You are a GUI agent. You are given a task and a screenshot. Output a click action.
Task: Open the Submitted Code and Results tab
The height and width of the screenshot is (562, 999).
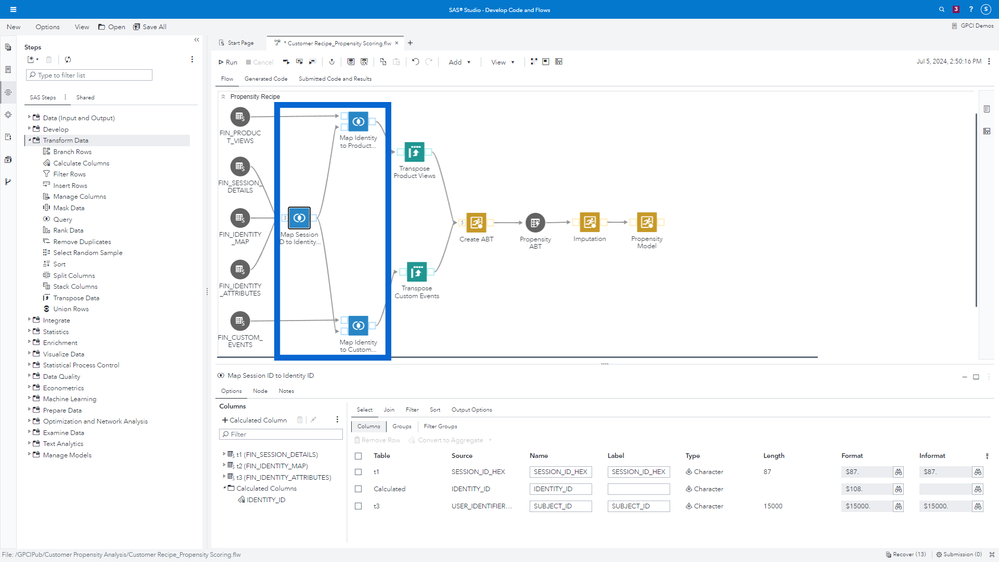click(x=335, y=79)
